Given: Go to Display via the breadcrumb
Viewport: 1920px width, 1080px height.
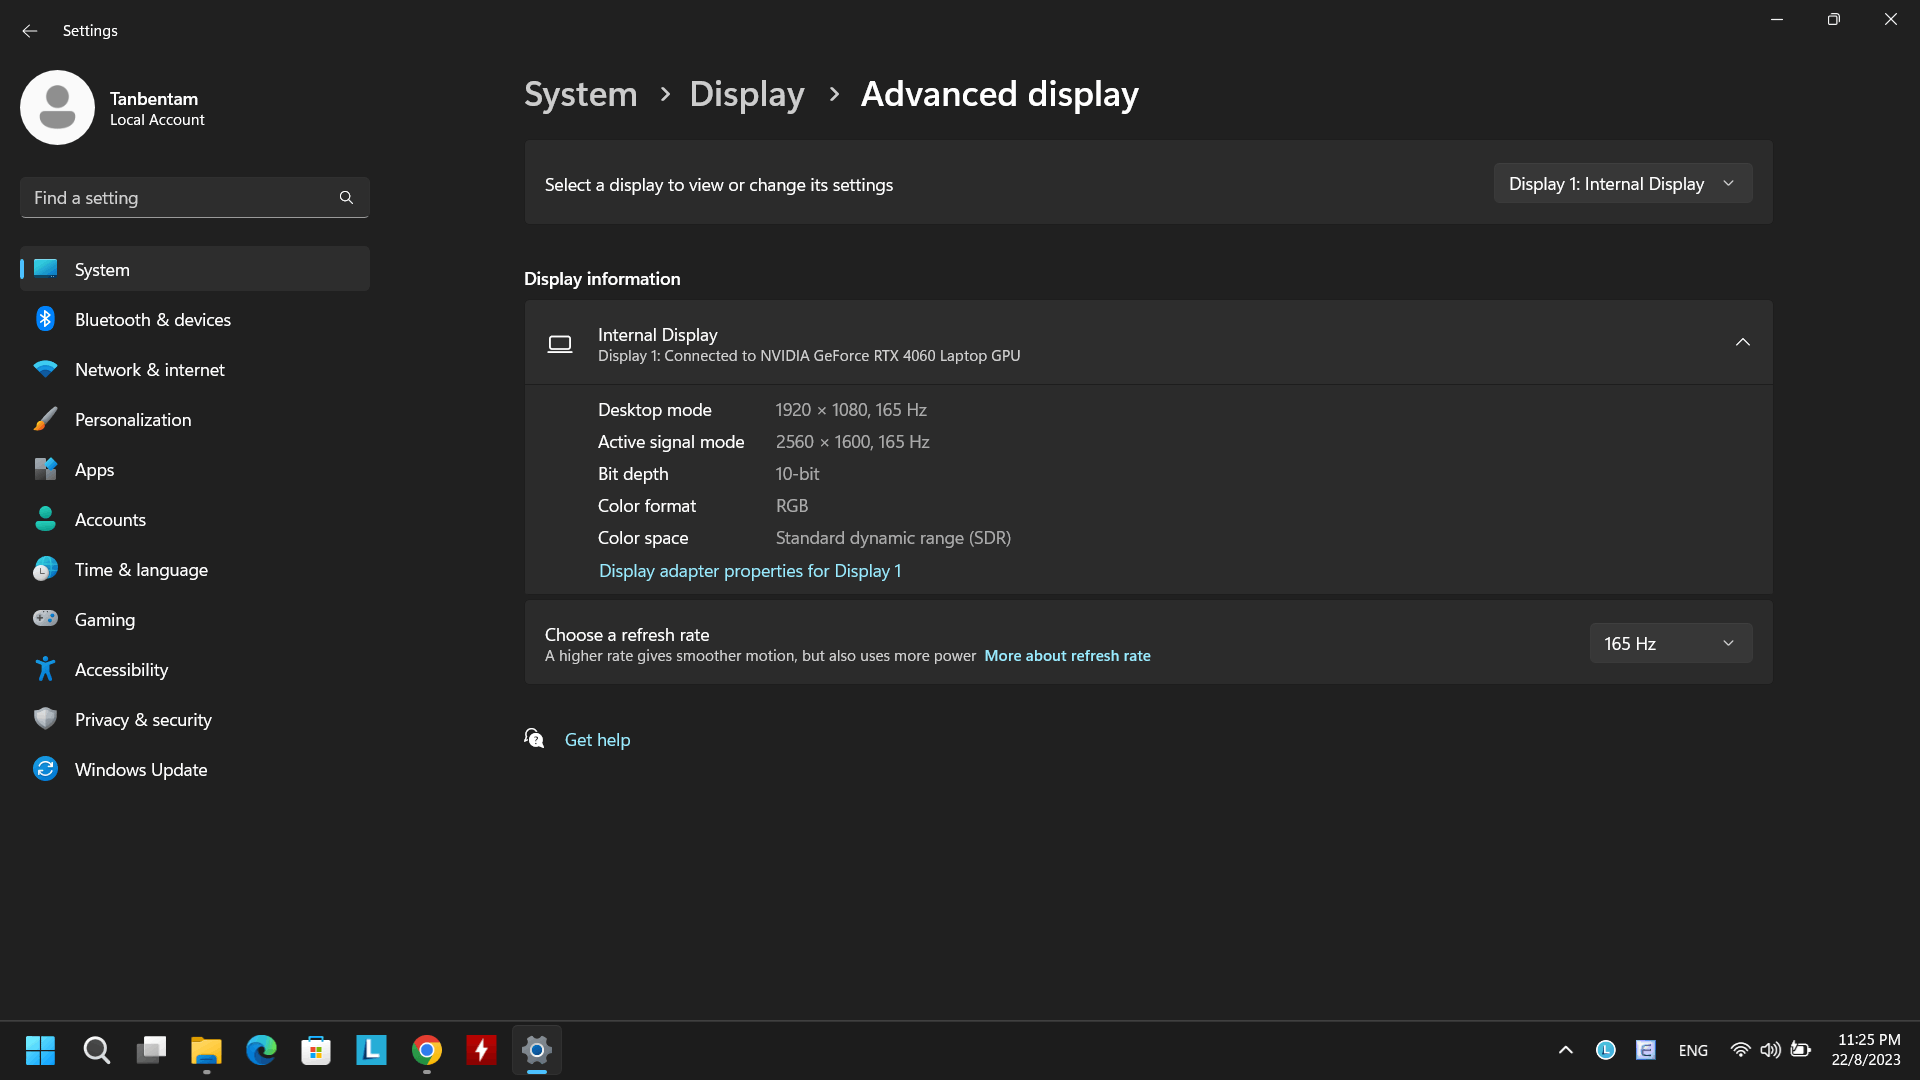Looking at the screenshot, I should pos(746,93).
